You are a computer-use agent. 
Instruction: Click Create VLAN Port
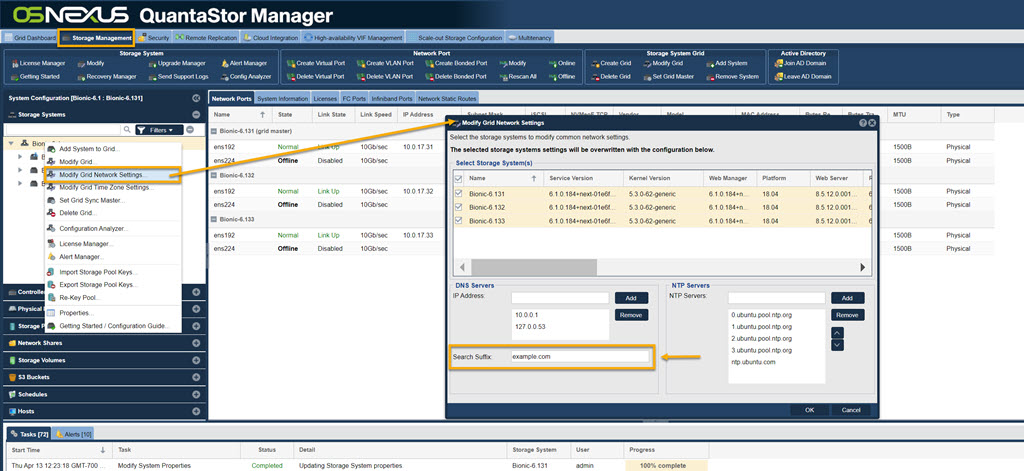(385, 63)
